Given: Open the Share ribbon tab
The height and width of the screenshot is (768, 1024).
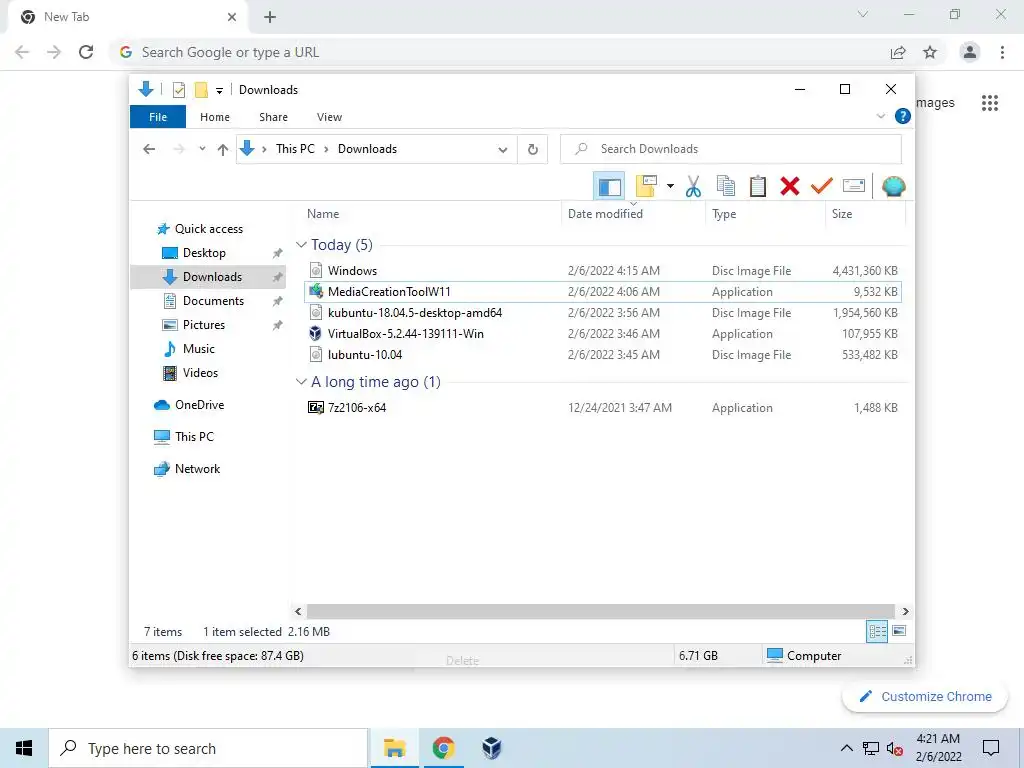Looking at the screenshot, I should (x=273, y=117).
